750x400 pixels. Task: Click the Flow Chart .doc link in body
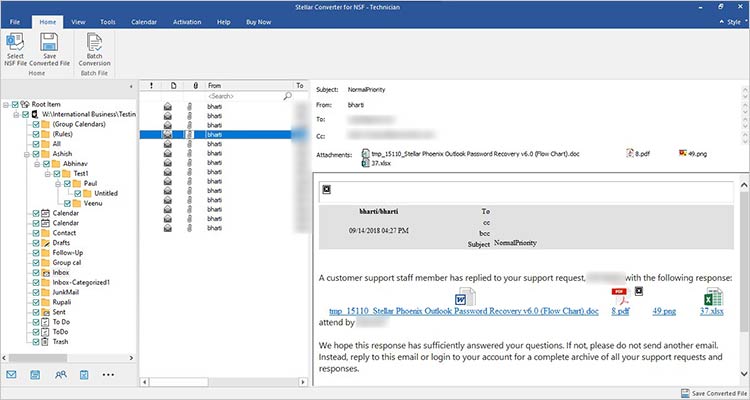point(463,311)
